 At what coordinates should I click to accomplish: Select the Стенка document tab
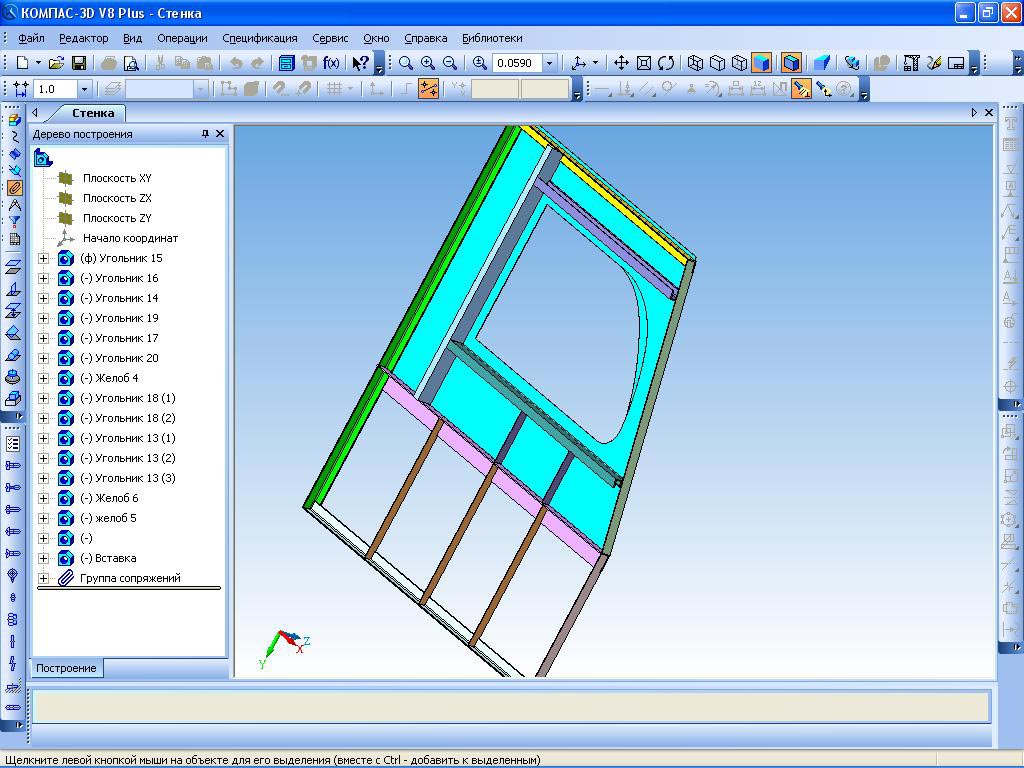(92, 113)
